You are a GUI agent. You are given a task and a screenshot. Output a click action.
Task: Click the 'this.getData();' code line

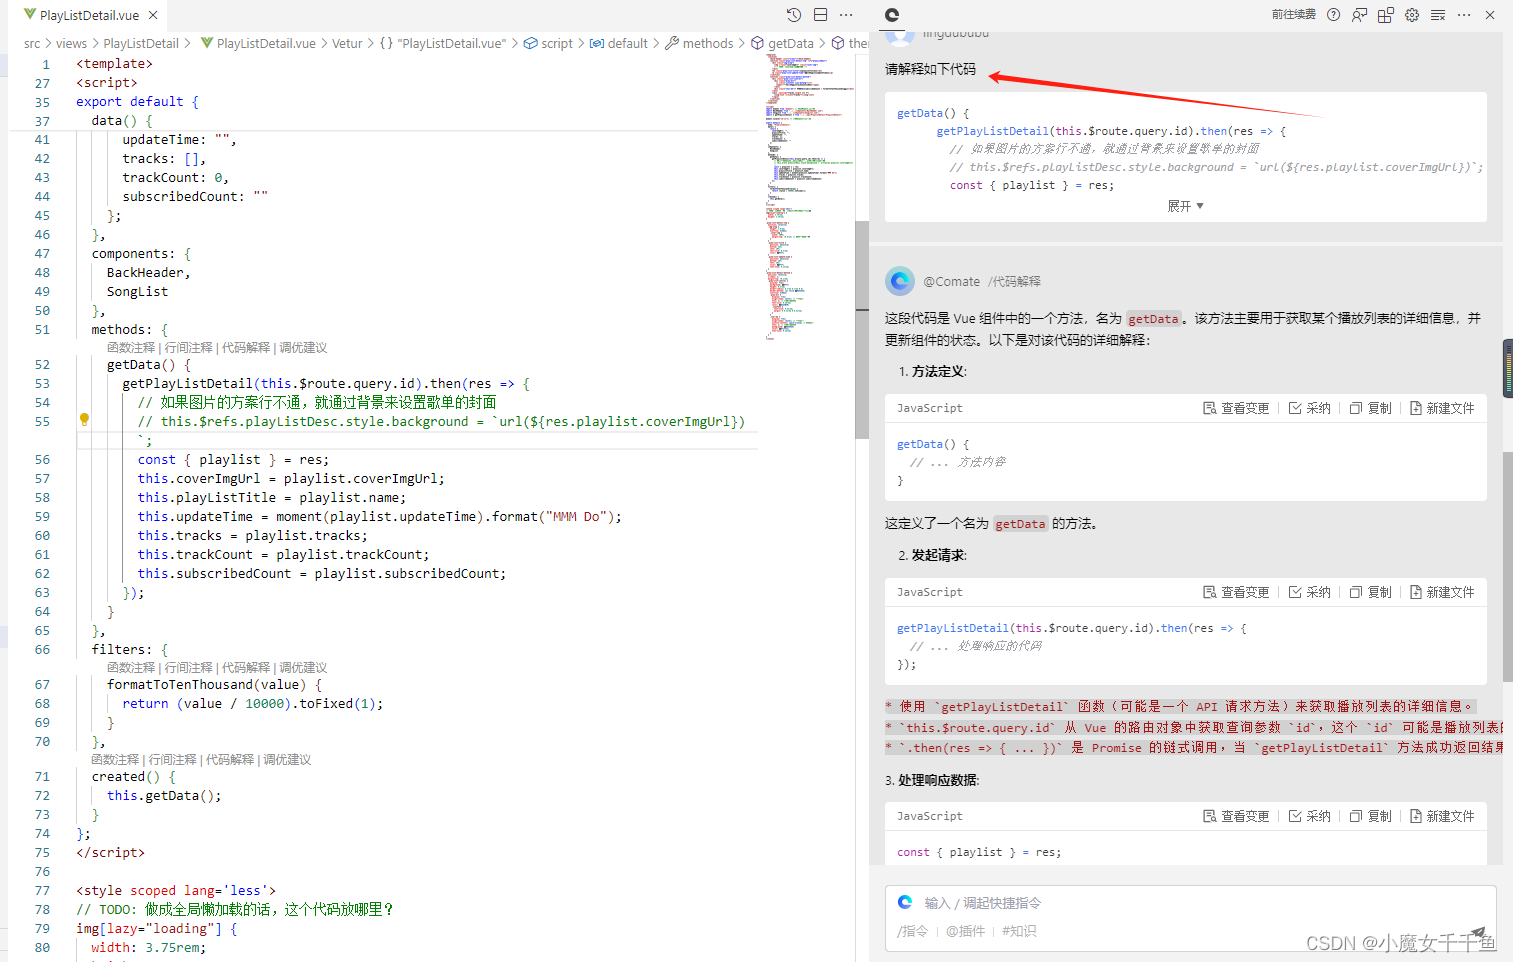point(164,796)
